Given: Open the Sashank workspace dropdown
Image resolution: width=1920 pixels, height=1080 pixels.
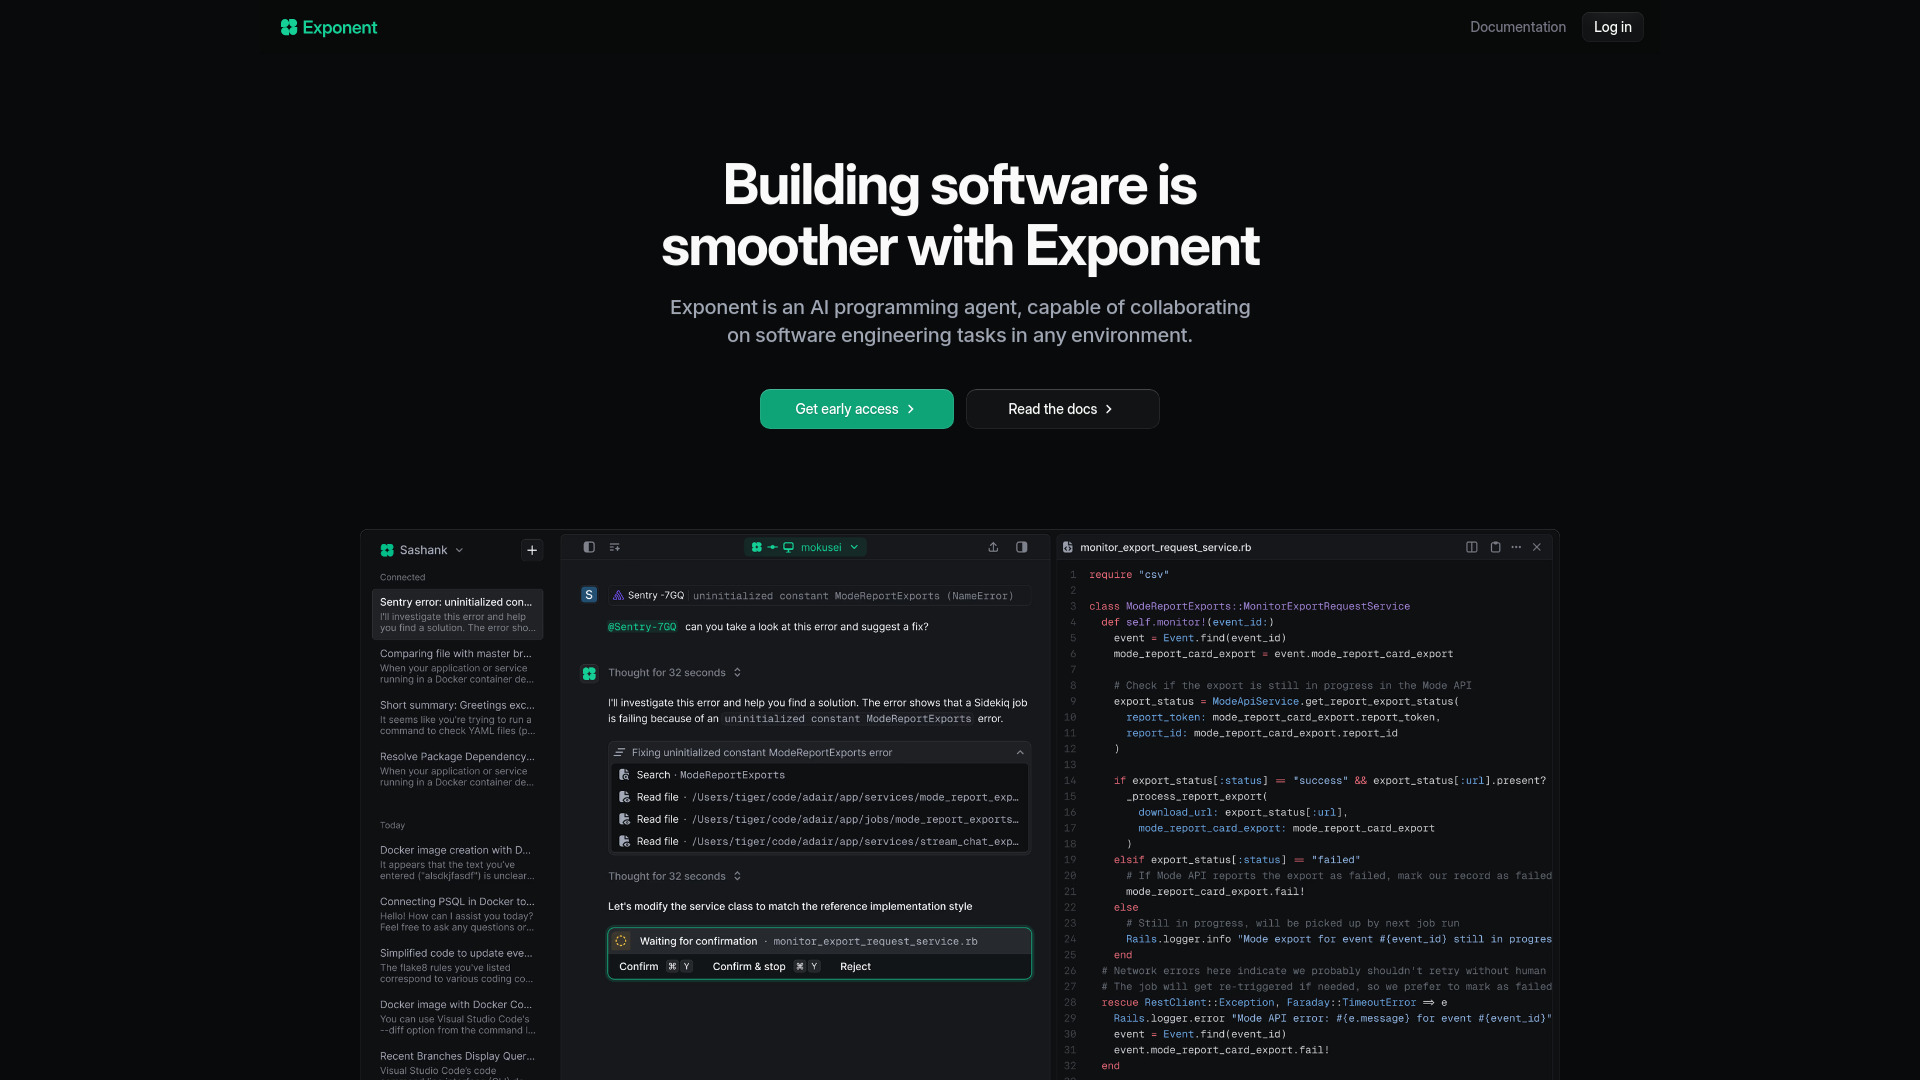Looking at the screenshot, I should 422,550.
